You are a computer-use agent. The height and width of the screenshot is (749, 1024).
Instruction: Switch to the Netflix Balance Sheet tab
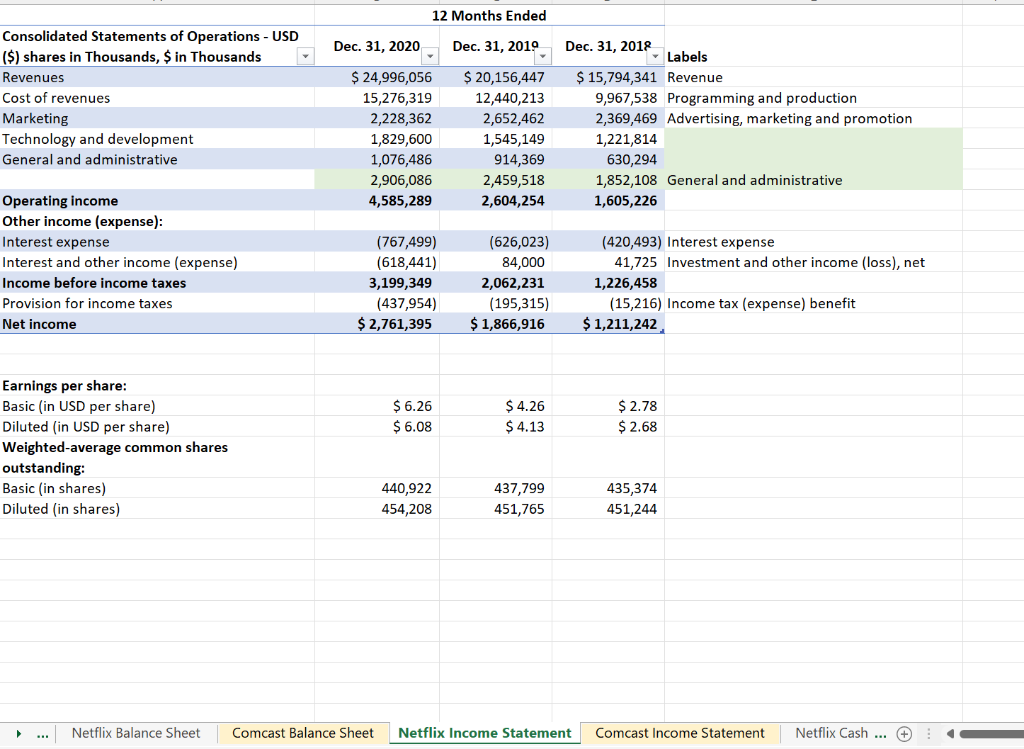point(136,733)
